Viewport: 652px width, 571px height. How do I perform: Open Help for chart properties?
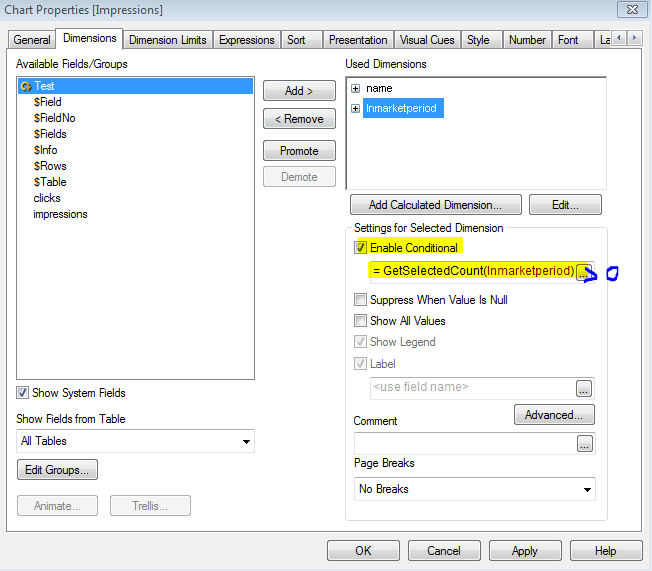606,551
